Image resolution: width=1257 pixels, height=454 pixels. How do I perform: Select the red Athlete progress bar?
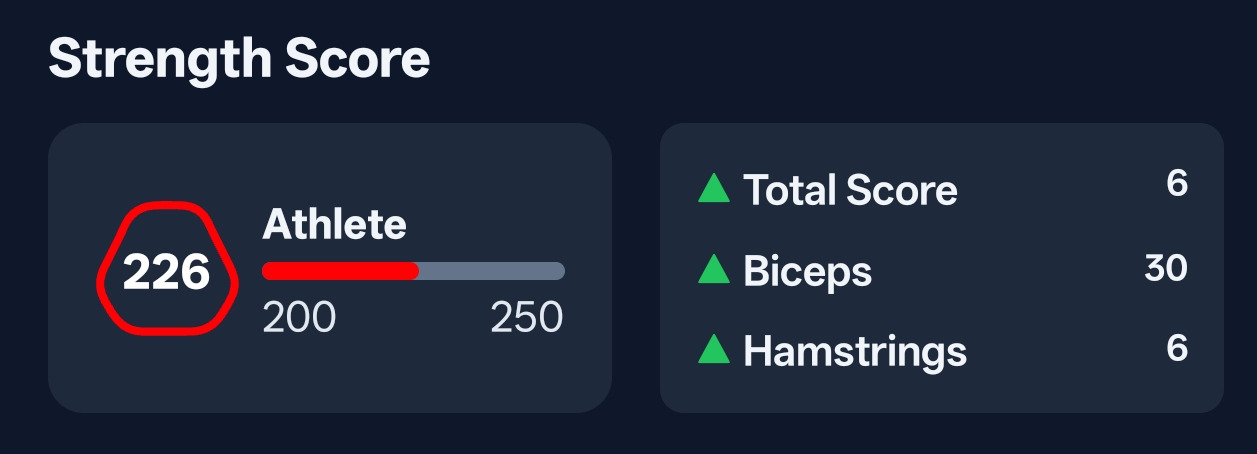340,270
